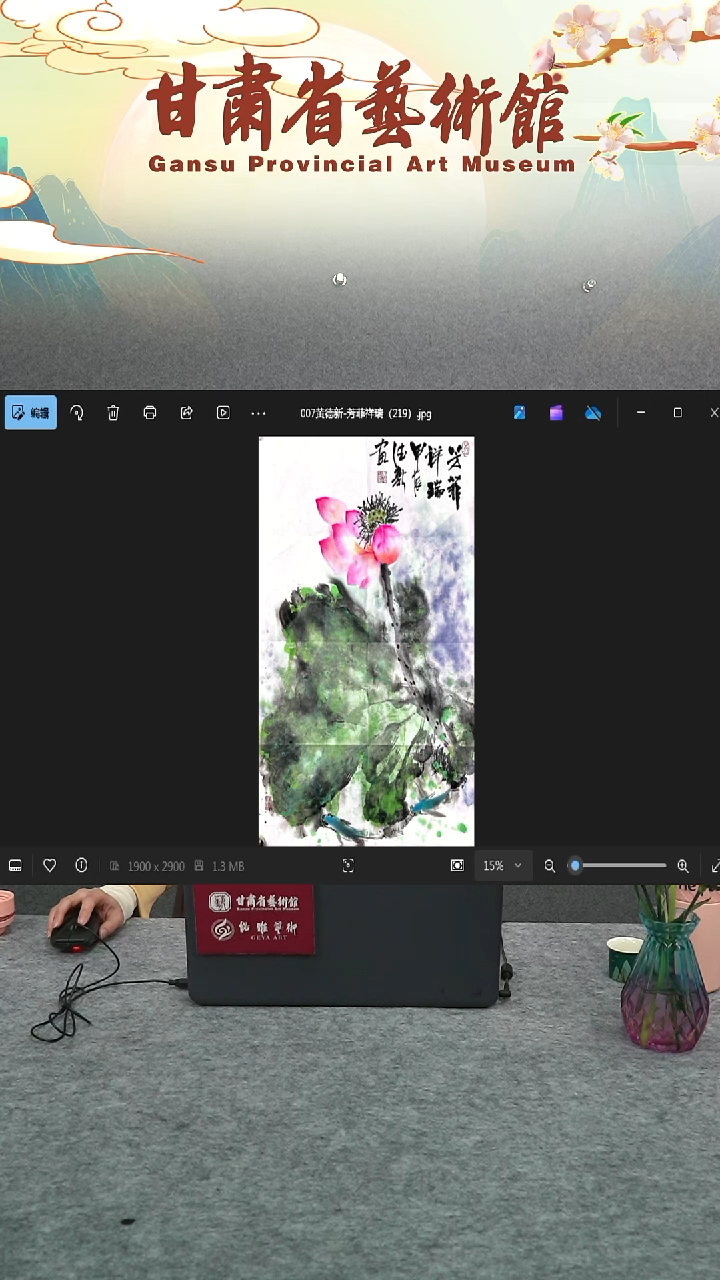Open the purple Clipchamp icon
Viewport: 720px width, 1280px height.
[556, 413]
